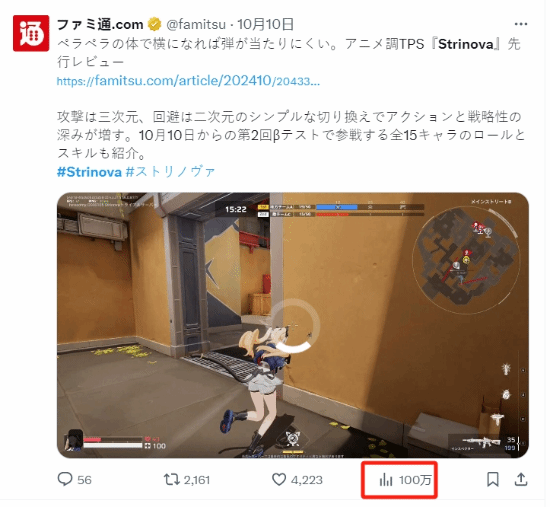Image resolution: width=550 pixels, height=507 pixels.
Task: Click the 100万 view count
Action: point(415,480)
